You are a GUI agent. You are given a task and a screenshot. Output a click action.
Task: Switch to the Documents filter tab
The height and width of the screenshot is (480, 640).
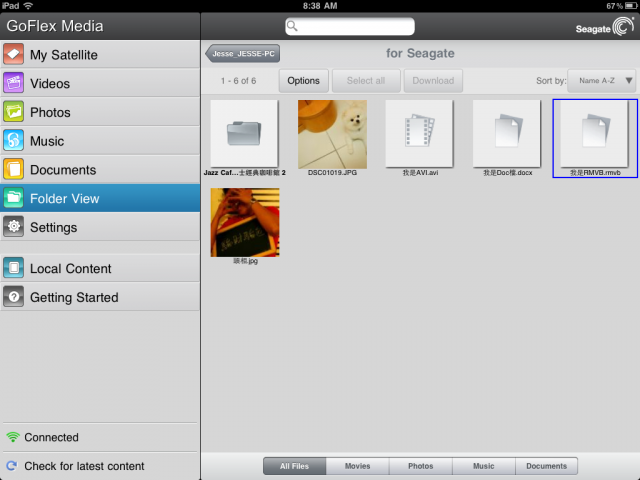click(547, 466)
